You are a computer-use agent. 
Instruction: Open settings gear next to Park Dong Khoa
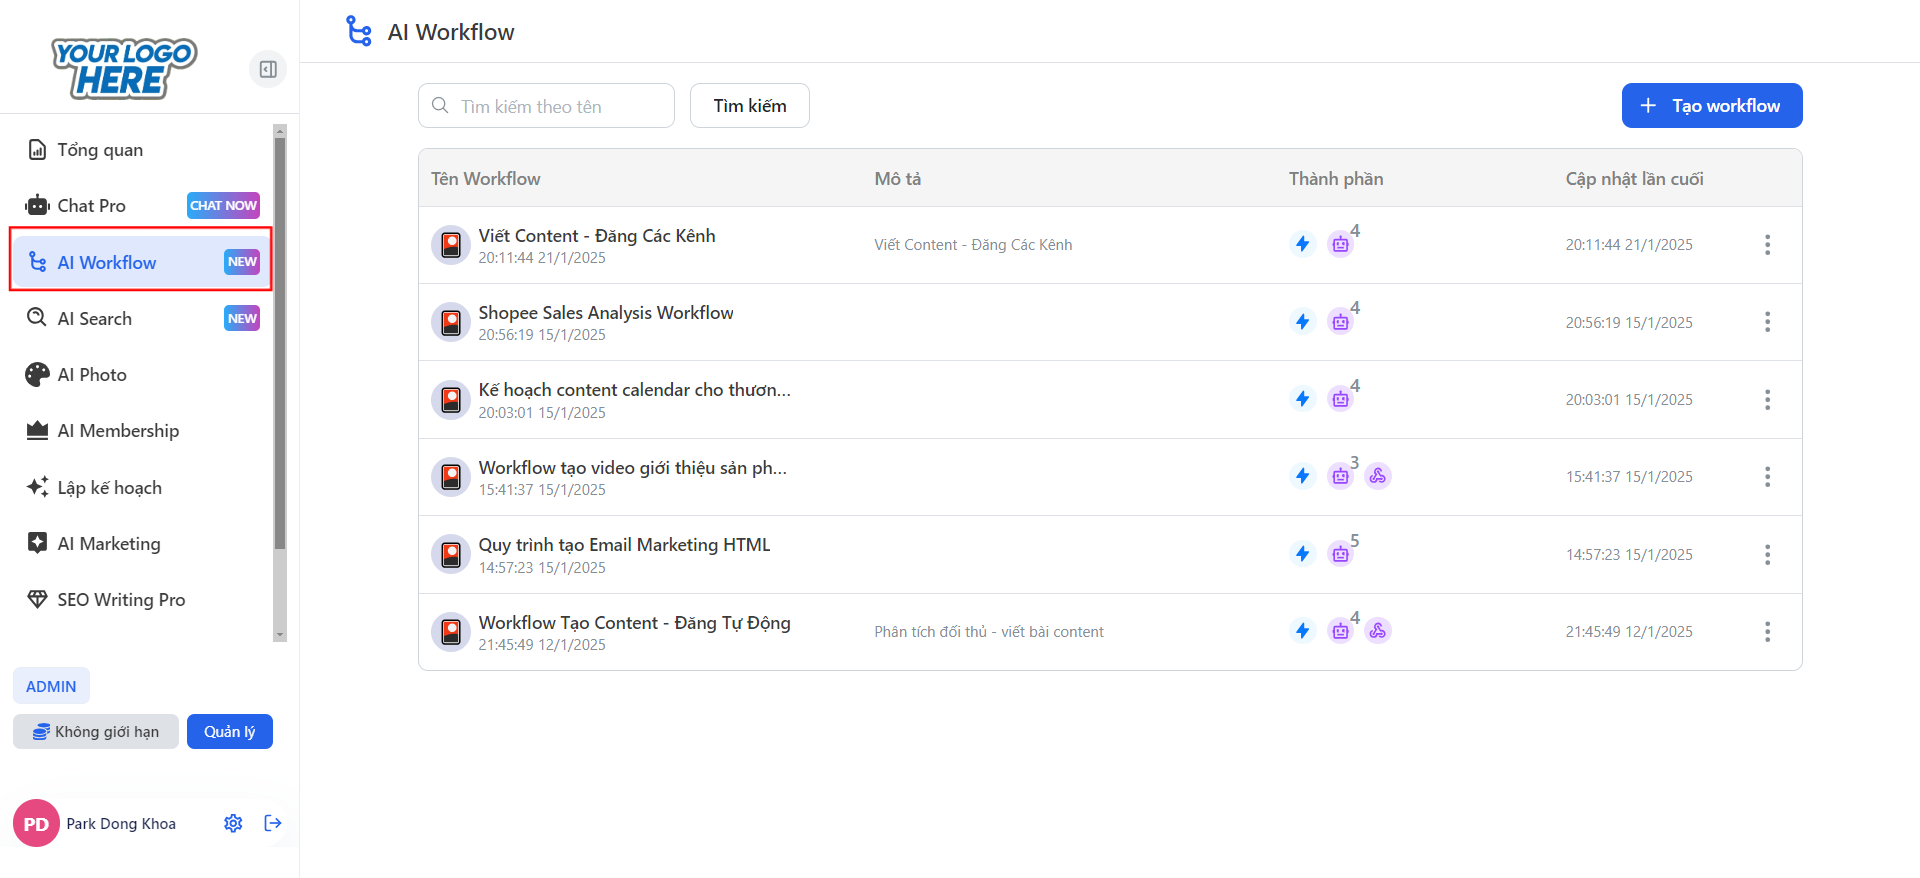(x=233, y=823)
